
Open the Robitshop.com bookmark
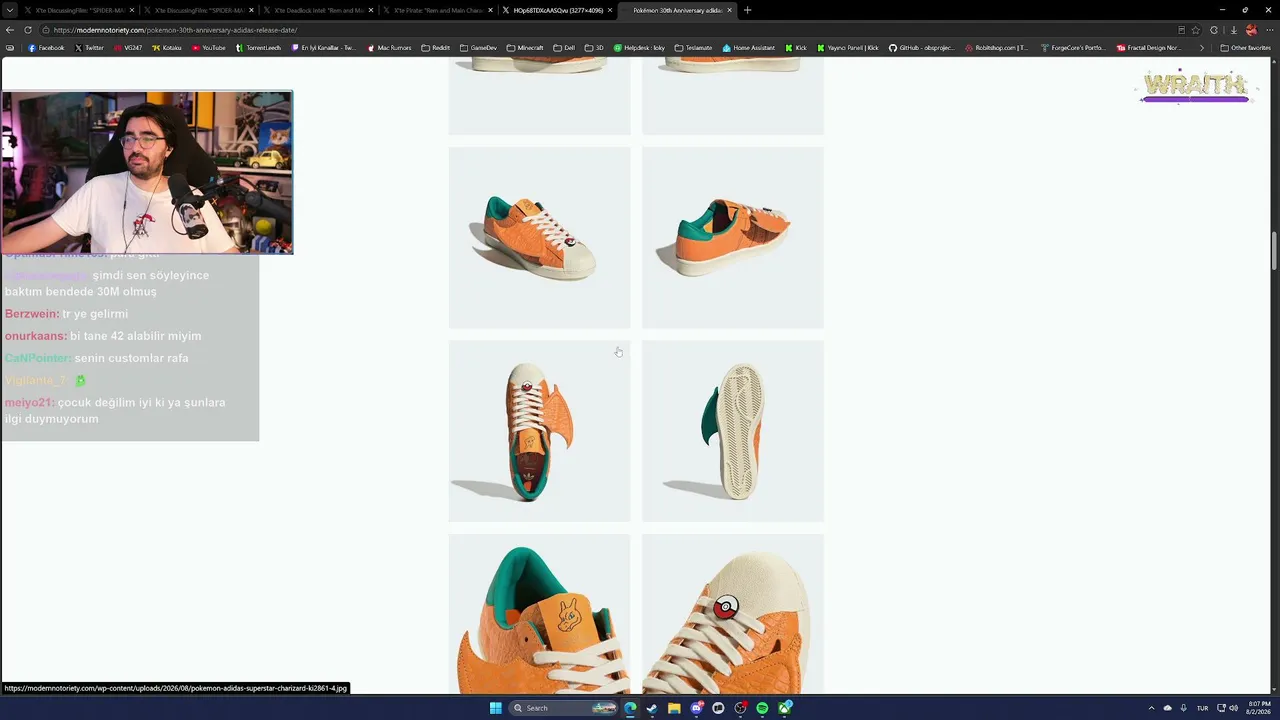(x=998, y=48)
